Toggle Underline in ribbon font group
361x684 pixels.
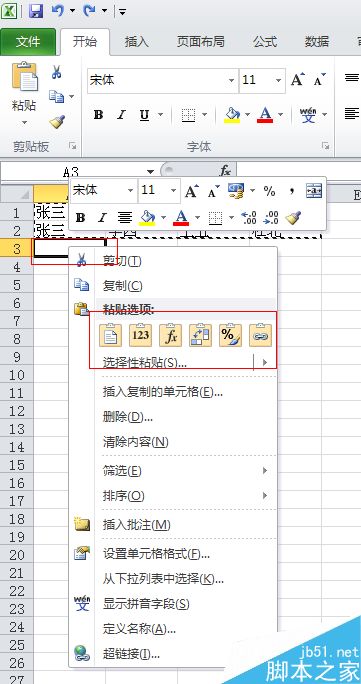click(144, 115)
